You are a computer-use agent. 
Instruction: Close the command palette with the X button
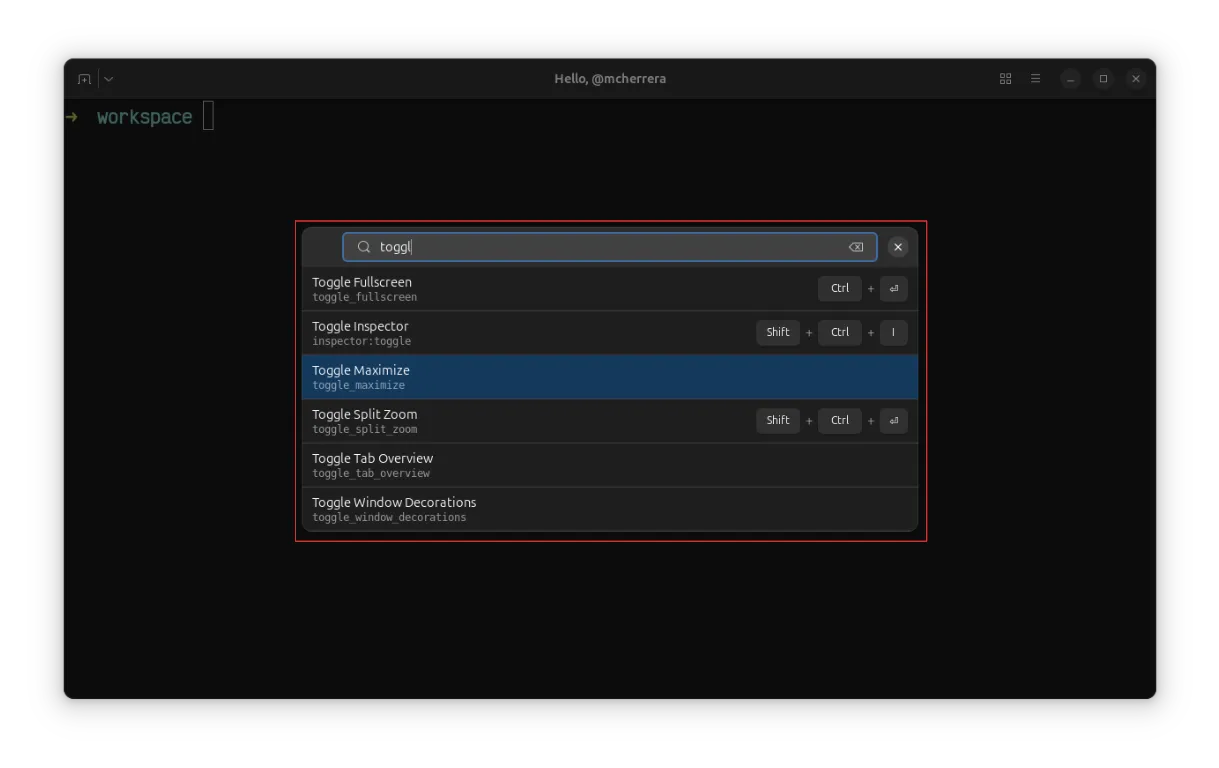pyautogui.click(x=898, y=247)
